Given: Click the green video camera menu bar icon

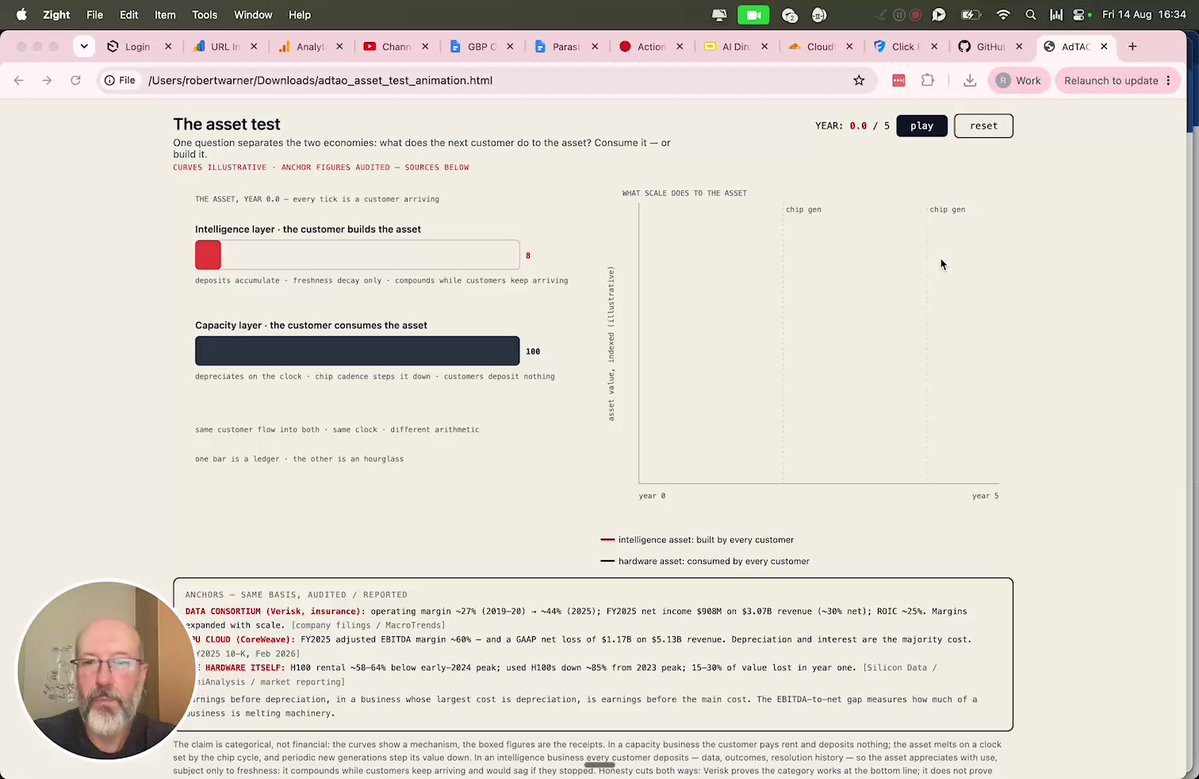Looking at the screenshot, I should pos(753,15).
